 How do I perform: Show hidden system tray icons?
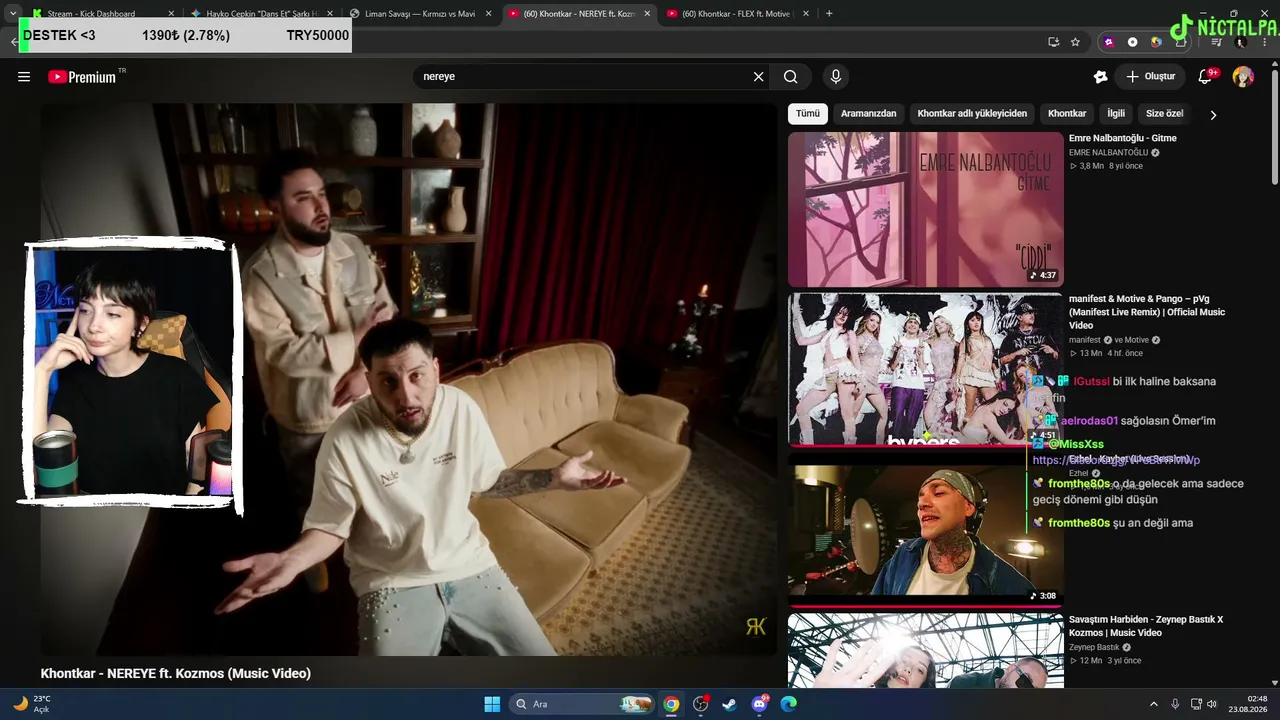pyautogui.click(x=1153, y=704)
